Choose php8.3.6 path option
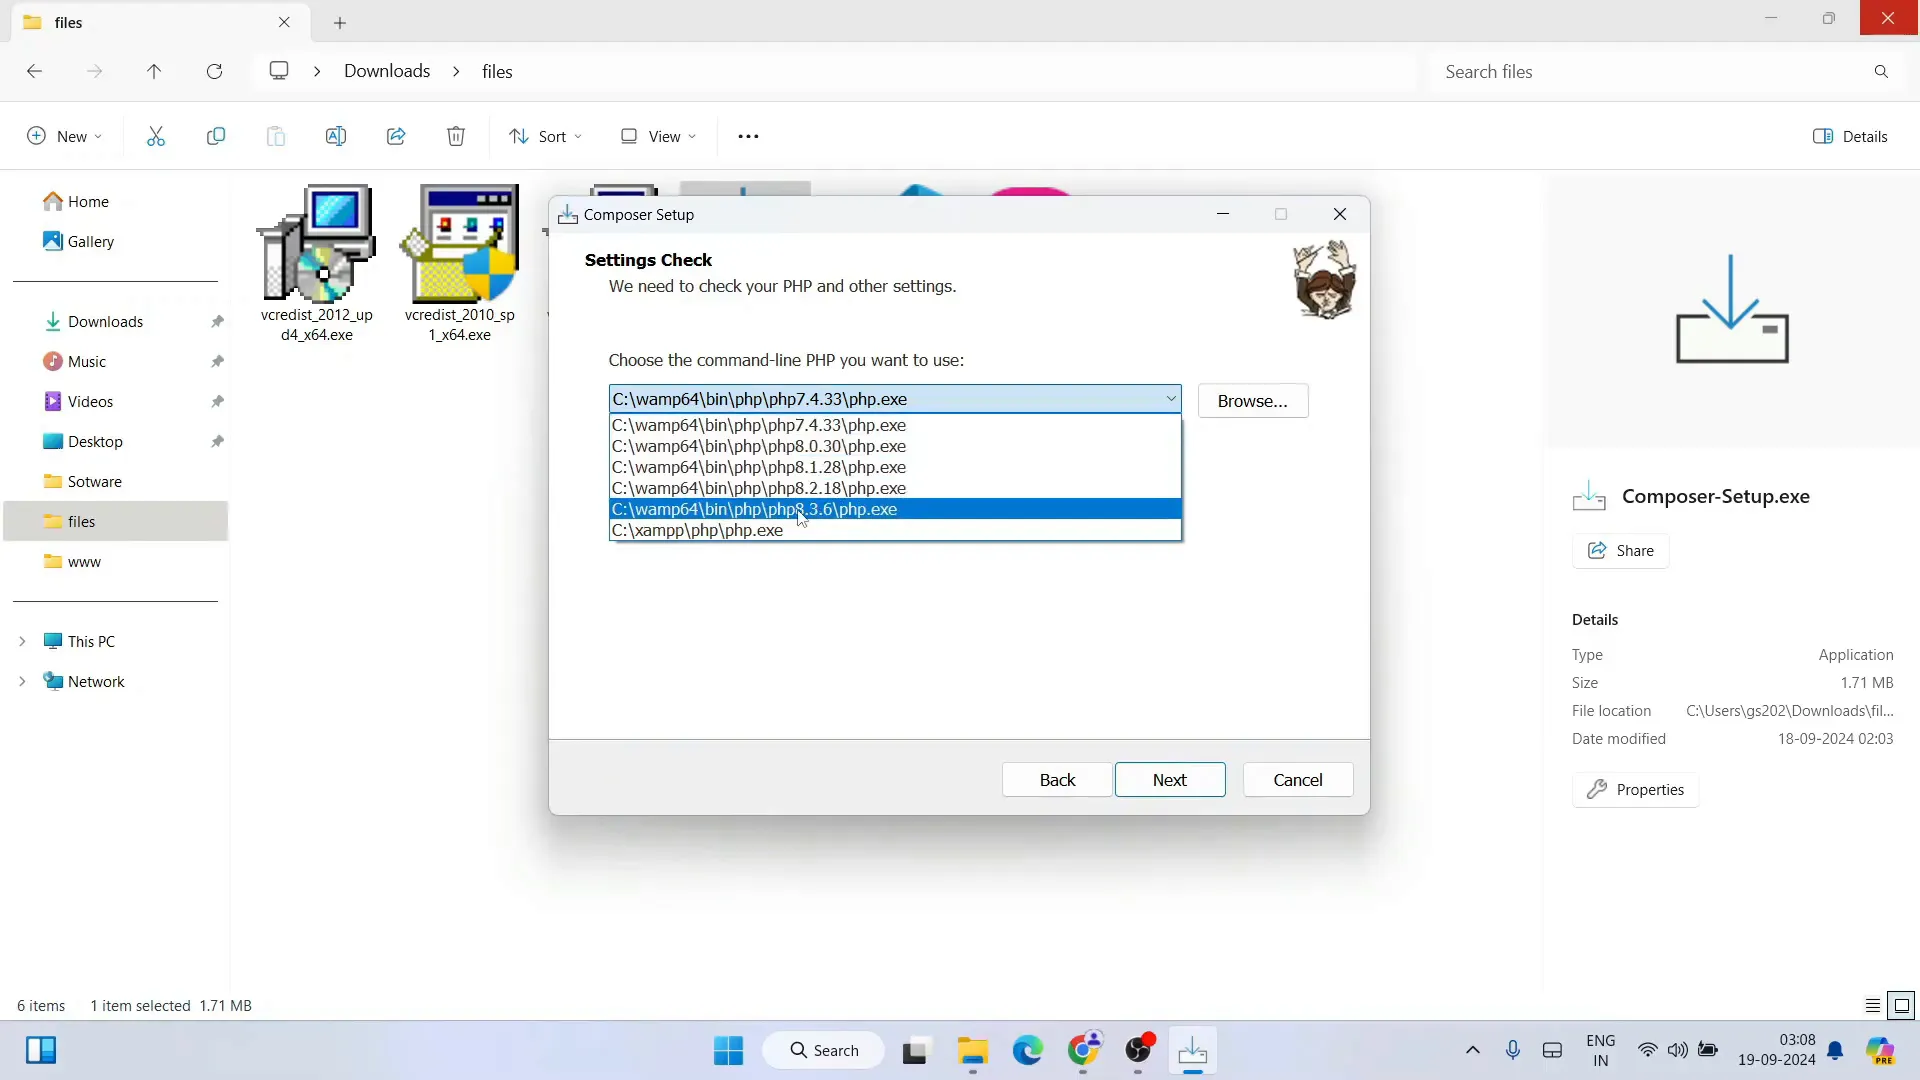This screenshot has height=1080, width=1920. [895, 509]
